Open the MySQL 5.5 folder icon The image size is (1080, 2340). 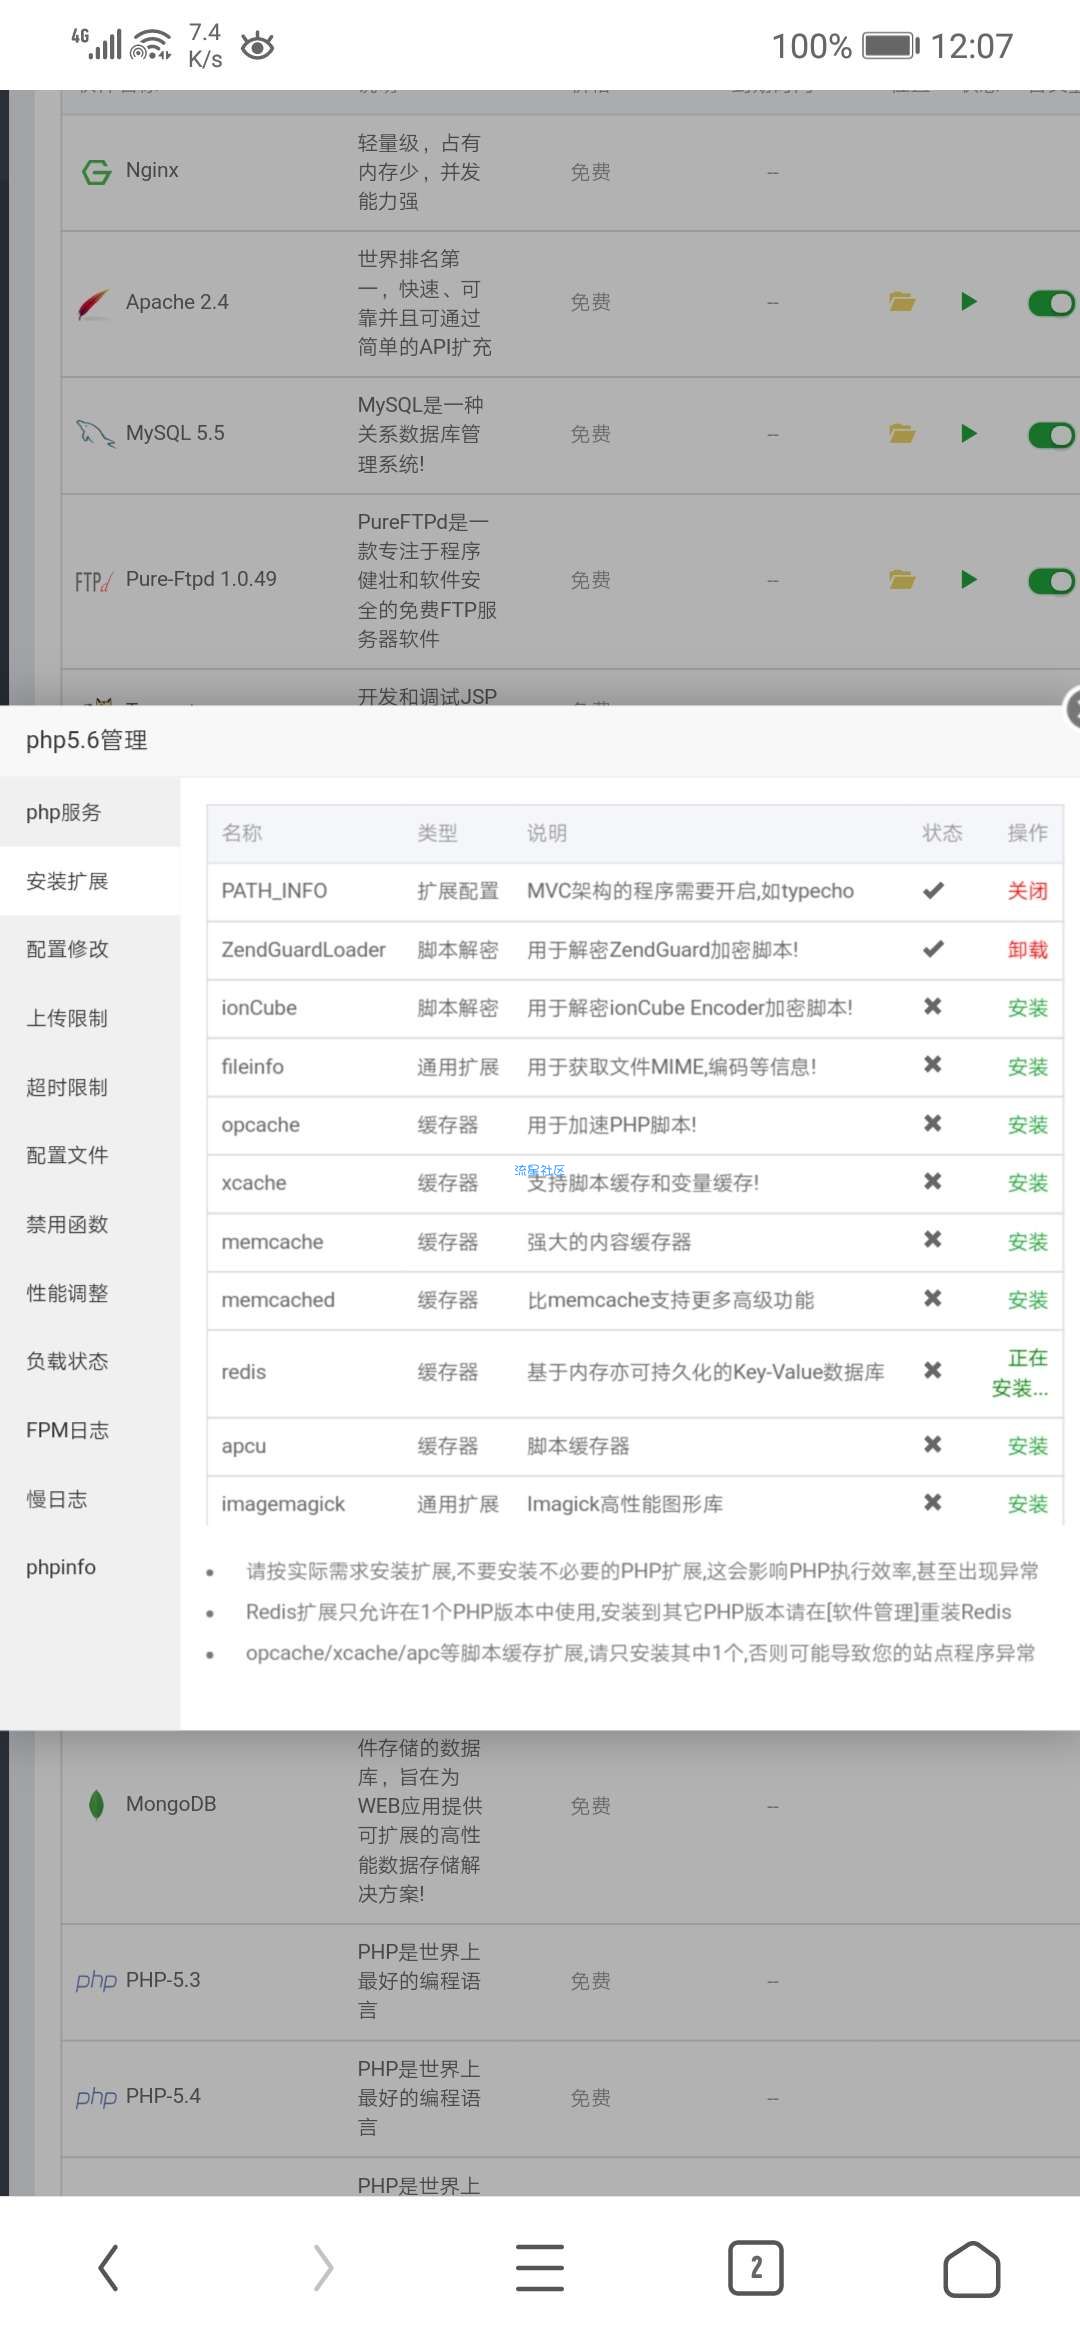click(x=902, y=433)
